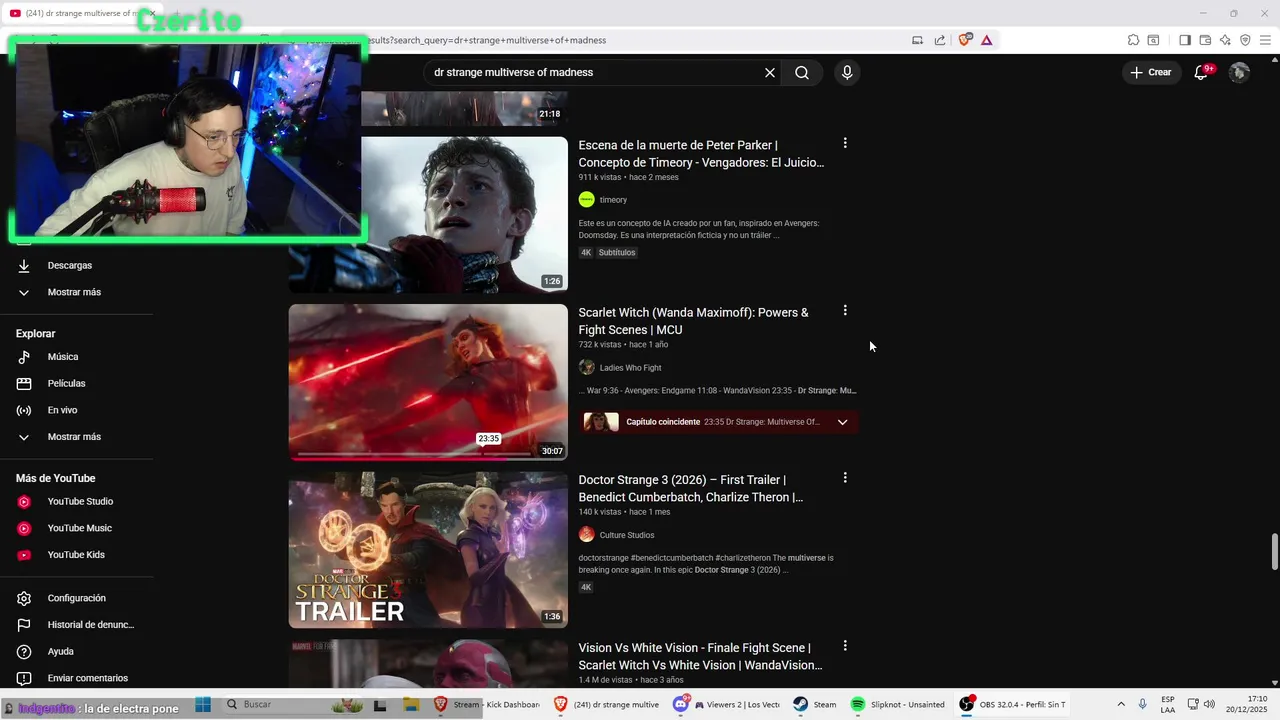Open OBS 32.0.4 taskbar item
The width and height of the screenshot is (1280, 720).
pos(1012,704)
